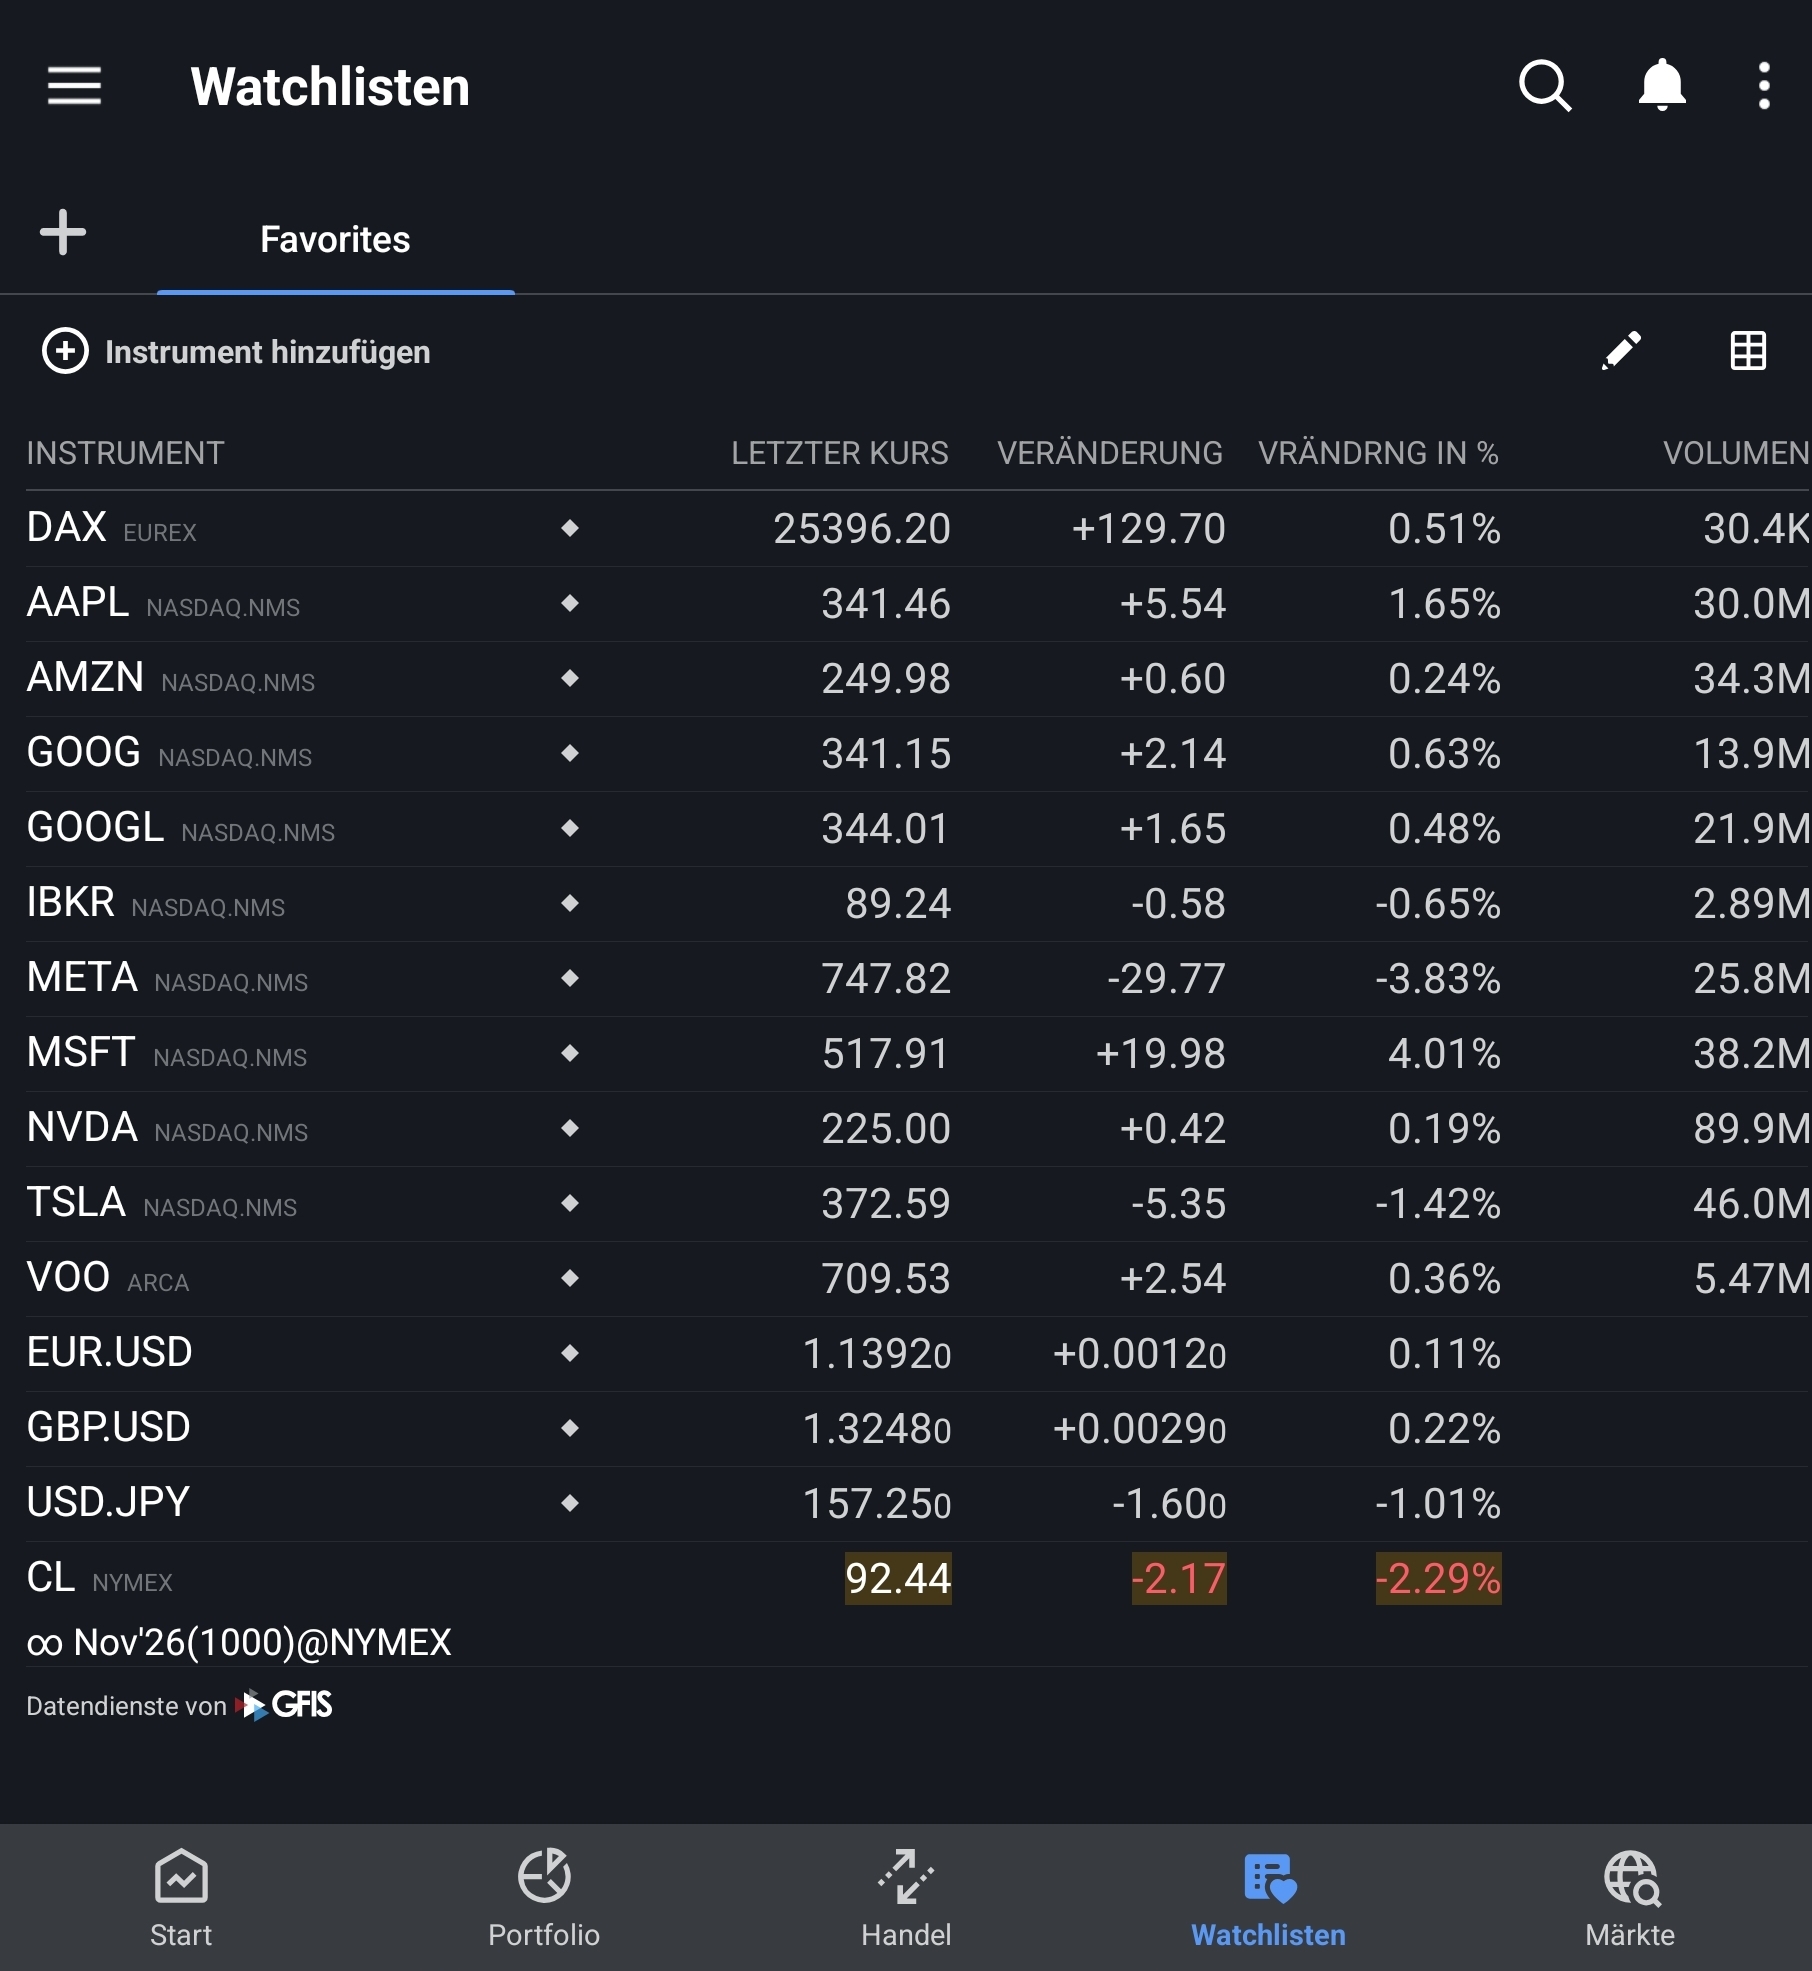Open the GFIS data services link
Viewport: 1812px width, 1971px height.
coord(283,1705)
